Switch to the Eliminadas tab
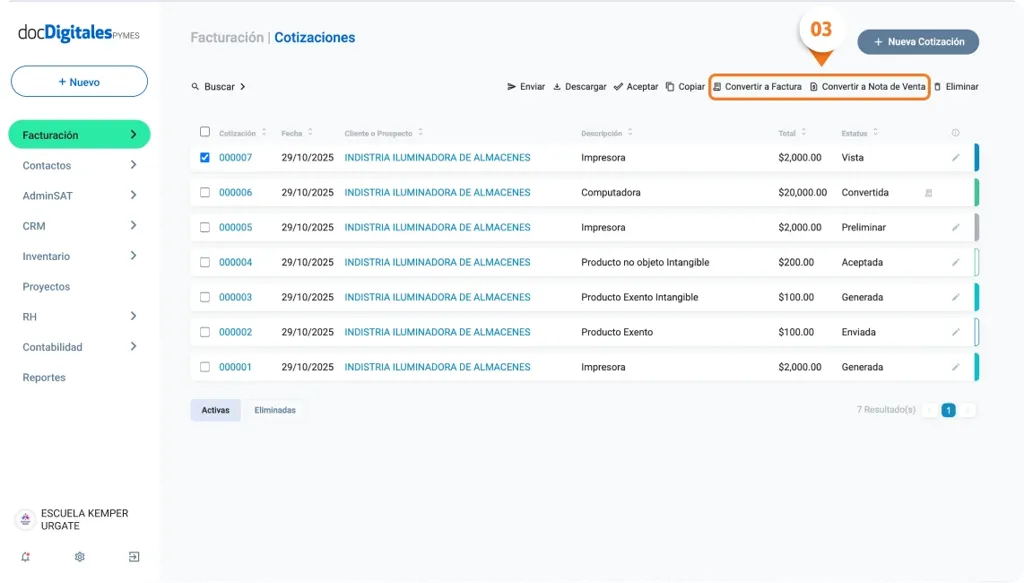Screen dimensions: 1024x583 275,410
